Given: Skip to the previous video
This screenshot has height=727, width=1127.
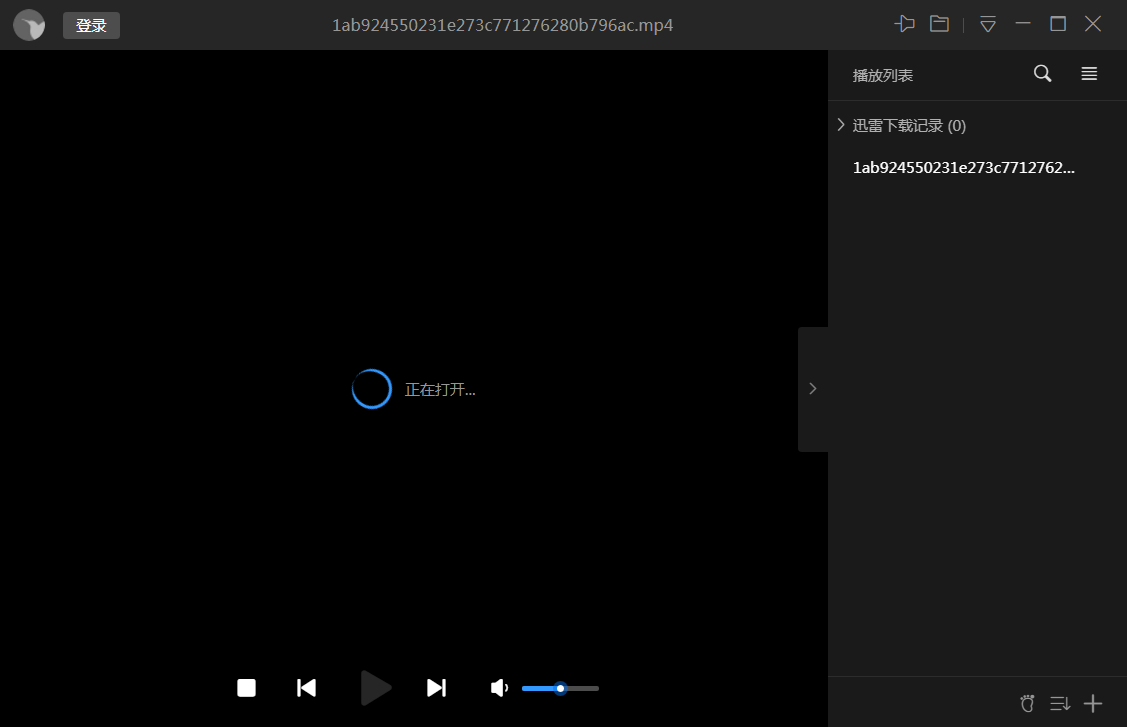Looking at the screenshot, I should click(x=307, y=688).
